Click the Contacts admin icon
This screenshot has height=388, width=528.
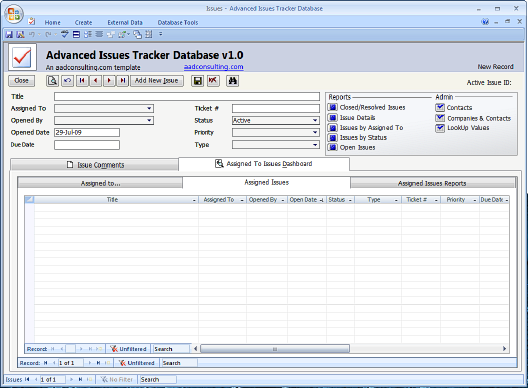(440, 107)
